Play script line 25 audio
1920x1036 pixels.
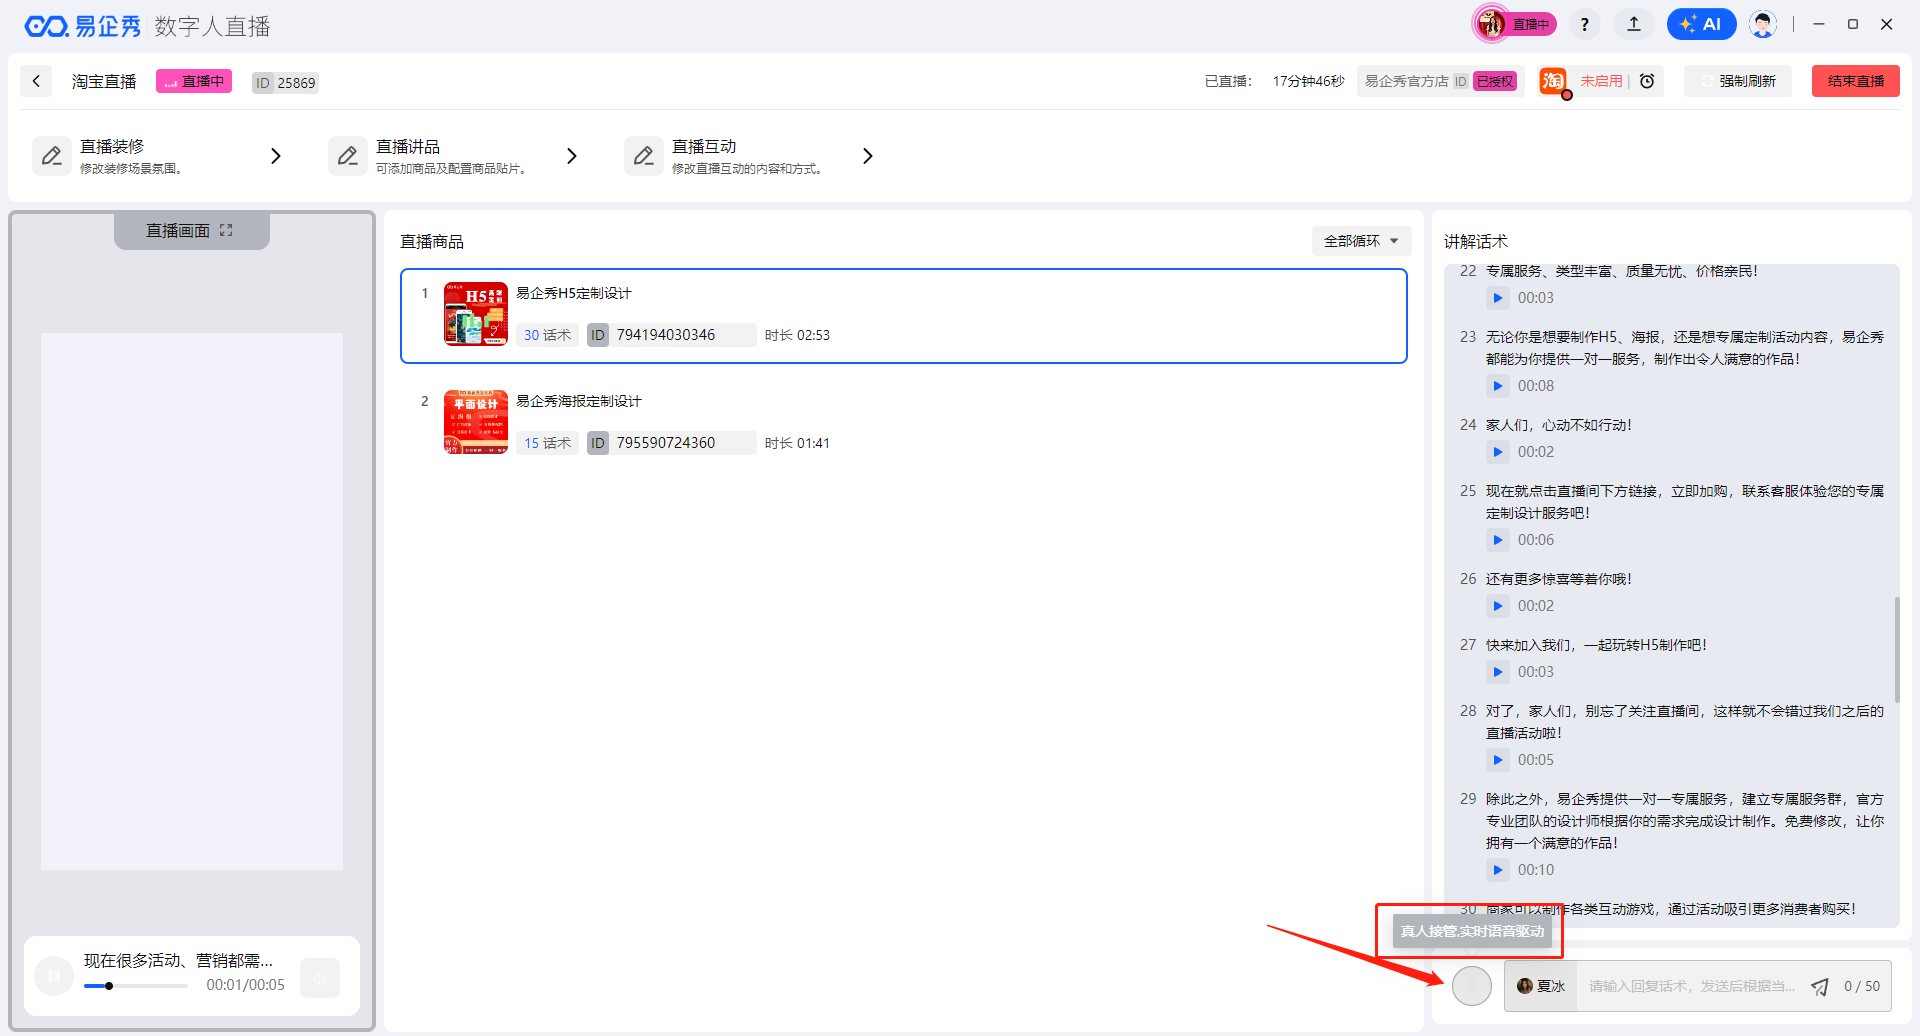tap(1497, 540)
